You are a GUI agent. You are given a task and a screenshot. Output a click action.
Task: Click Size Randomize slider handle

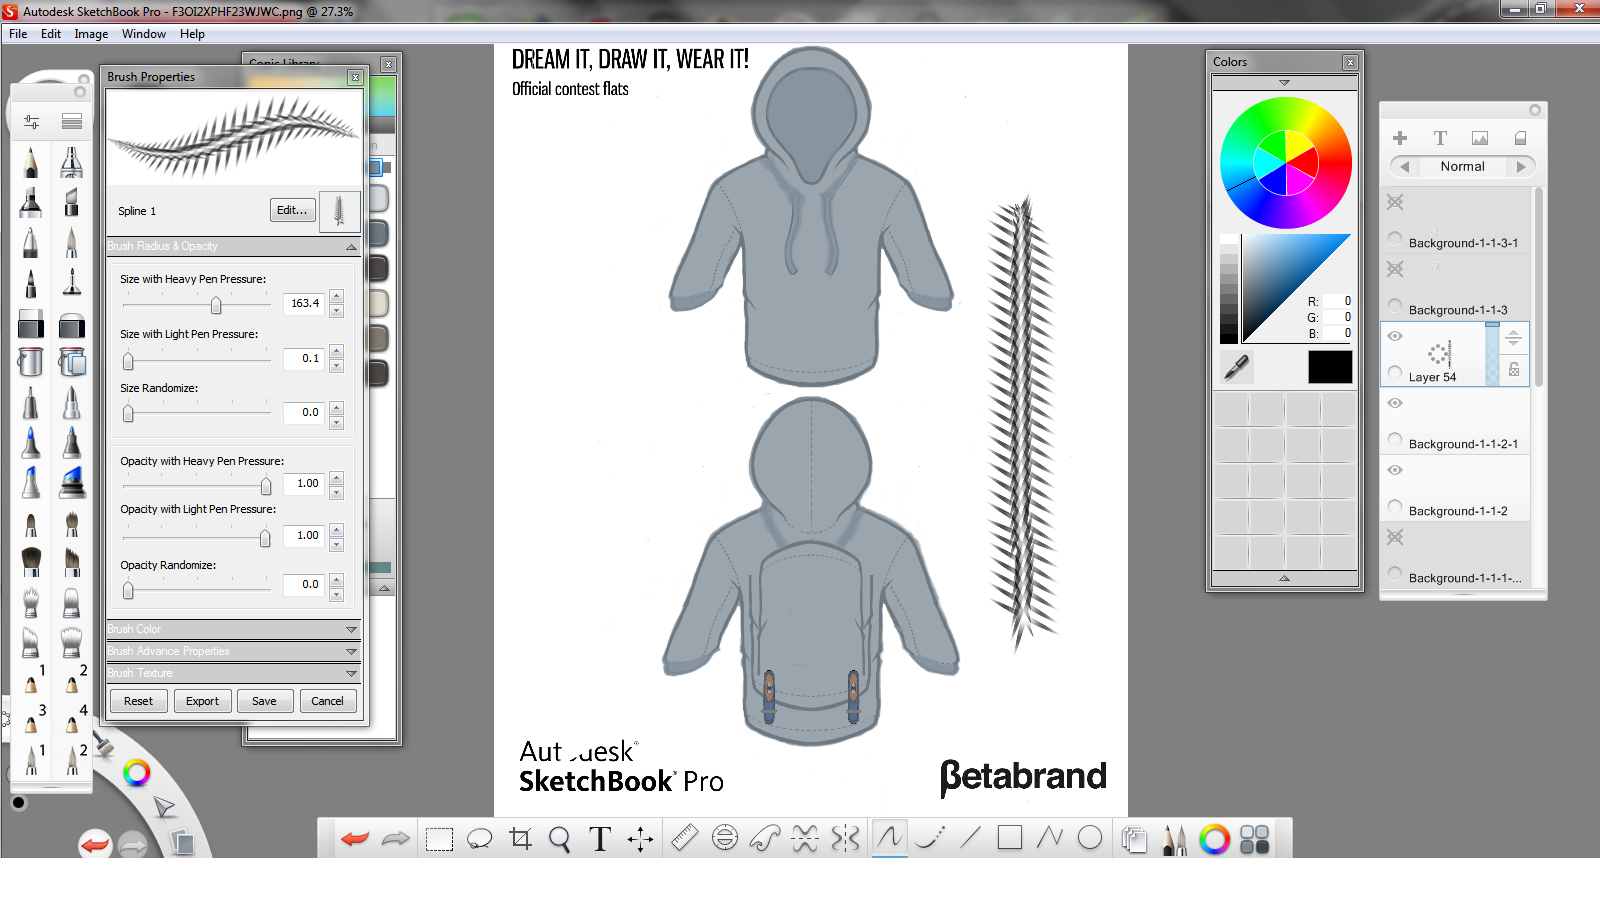click(x=128, y=413)
